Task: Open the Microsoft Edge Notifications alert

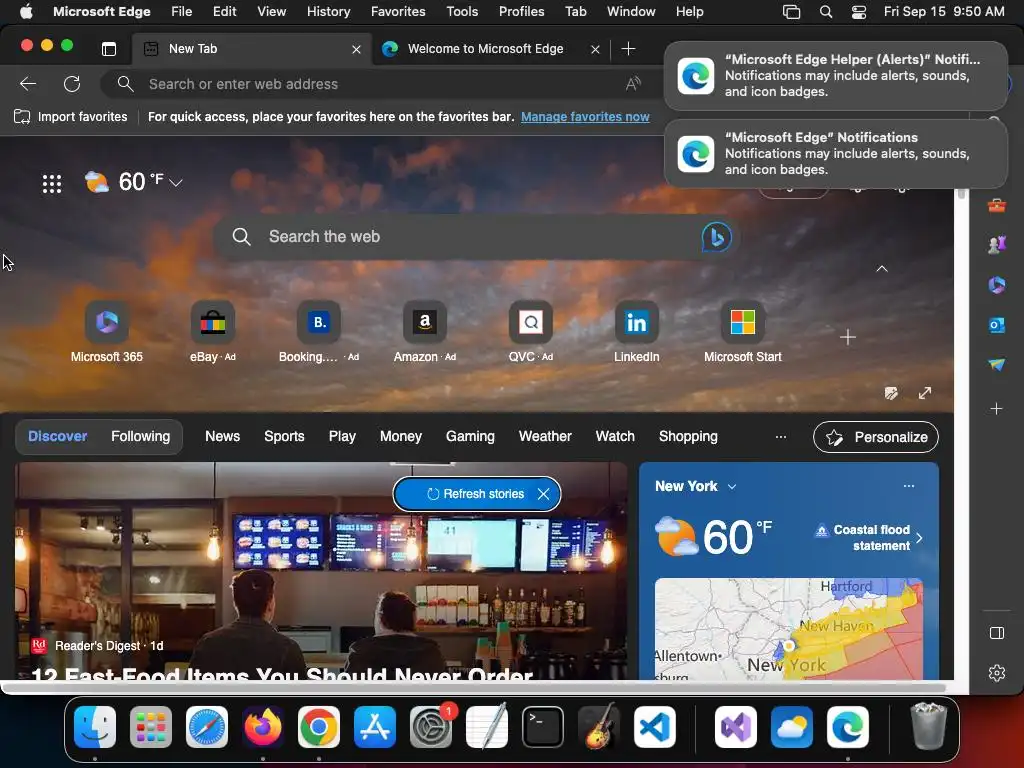Action: tap(836, 153)
